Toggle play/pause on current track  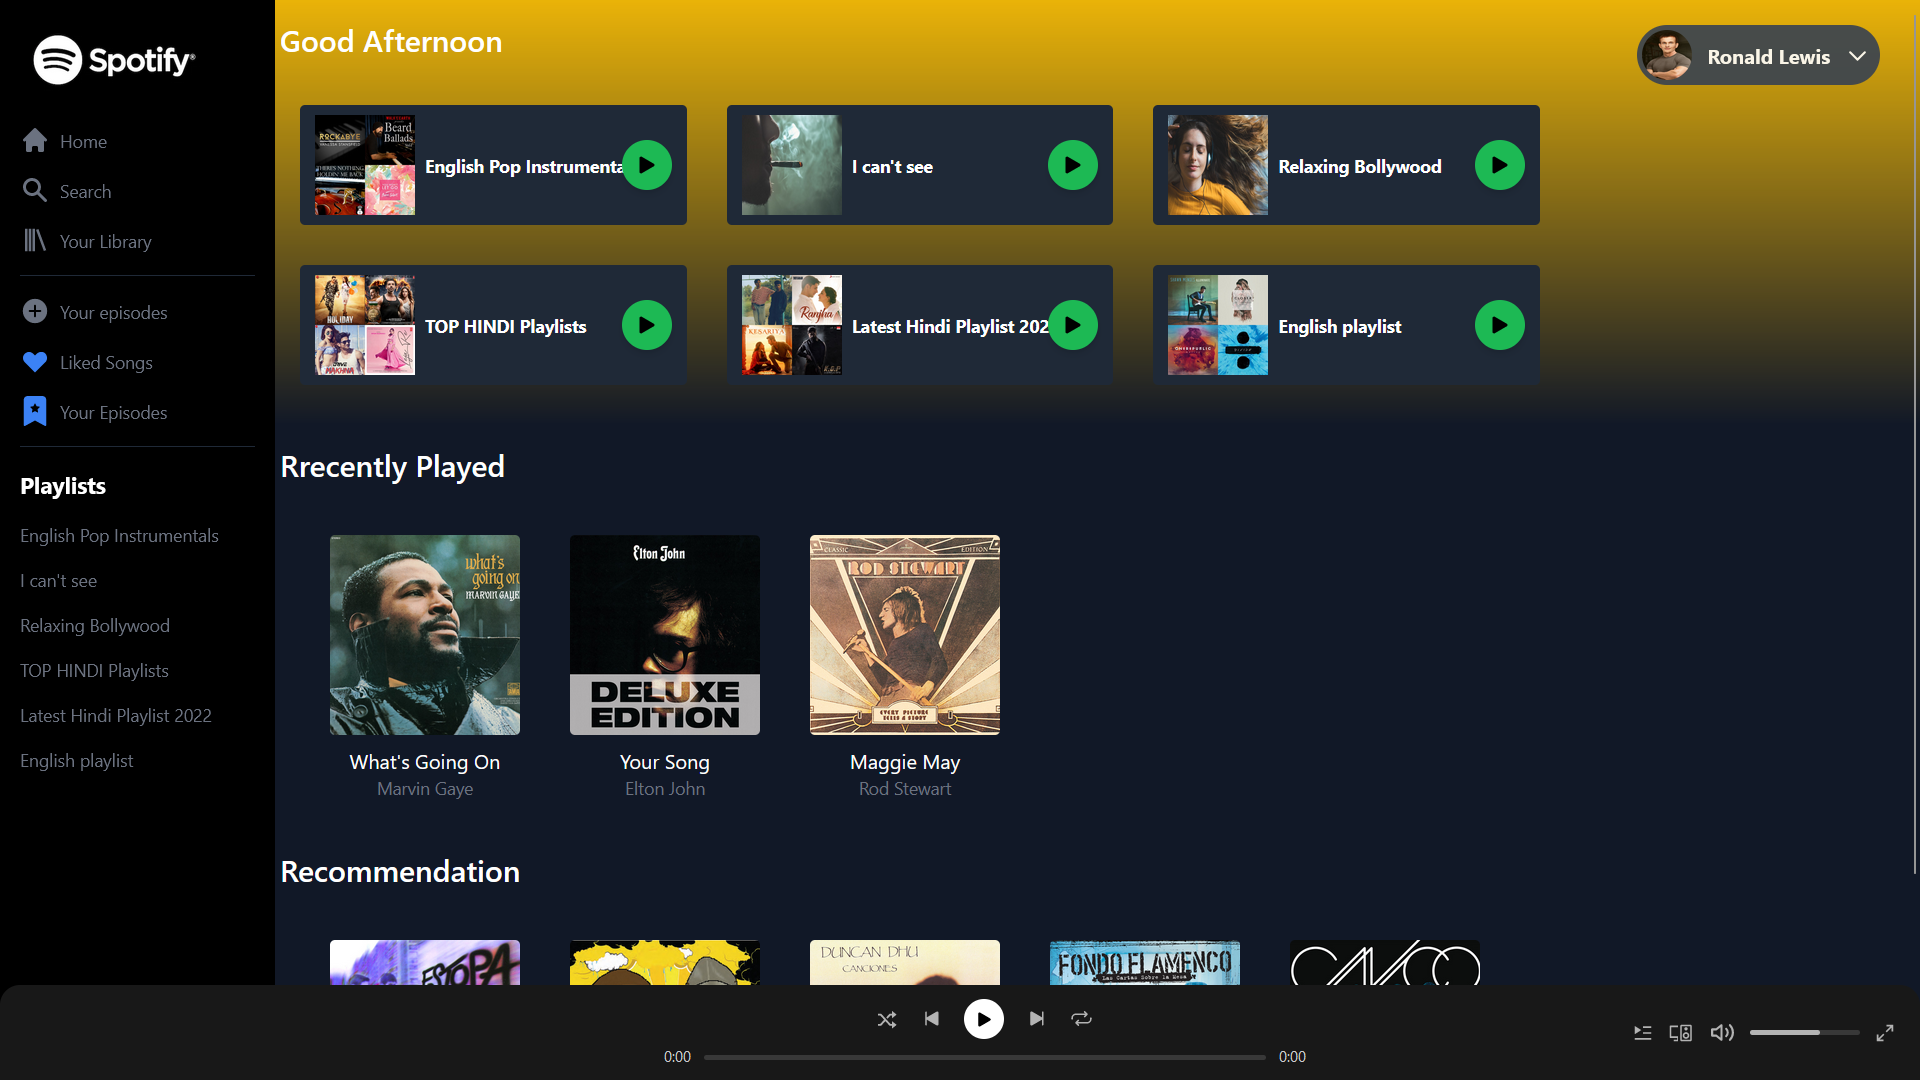983,1019
